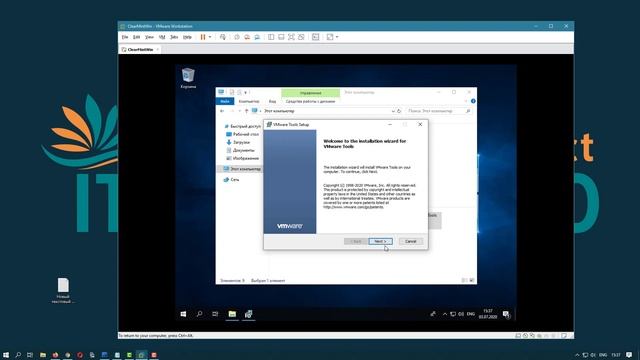Open the stretch guest dropdown arrow
Screen dimensions: 640x360
(x=337, y=37)
